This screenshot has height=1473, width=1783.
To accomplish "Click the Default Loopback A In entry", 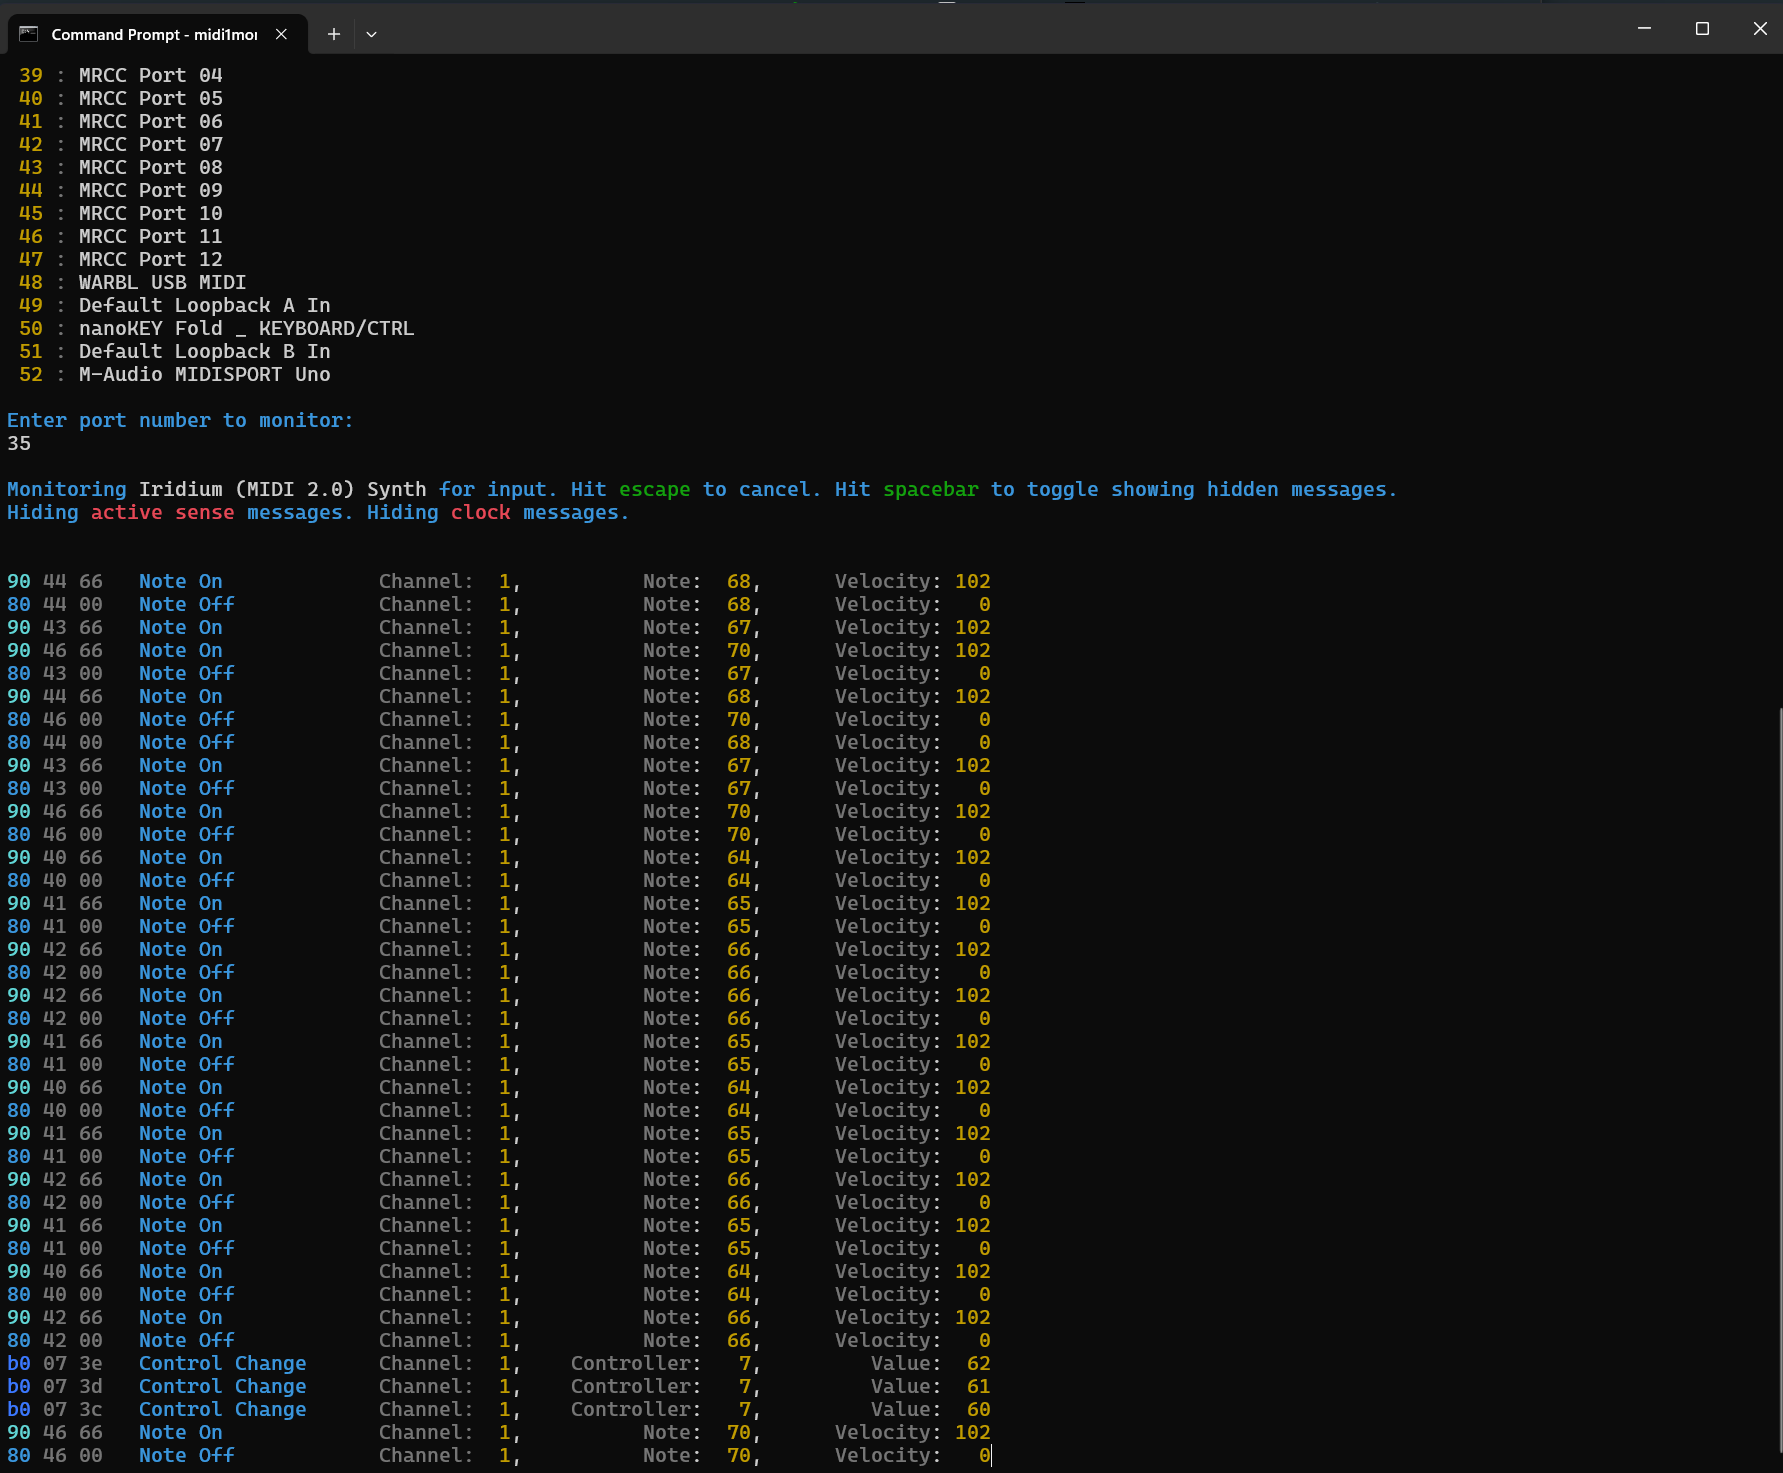I will [x=204, y=306].
